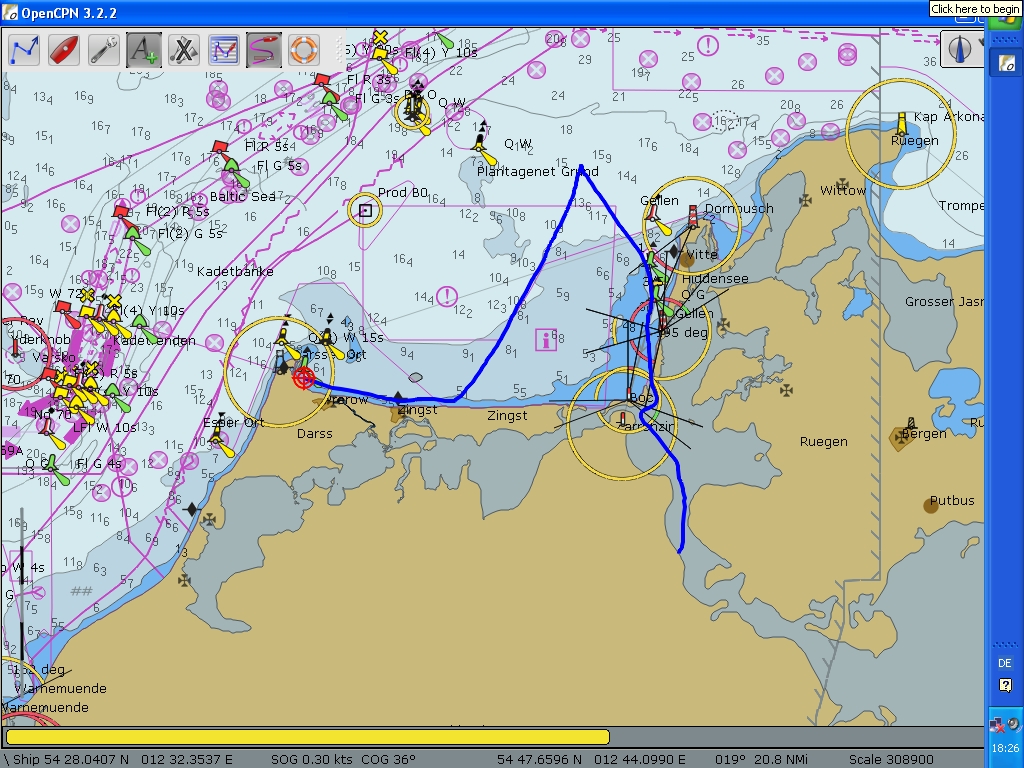The width and height of the screenshot is (1024, 768).
Task: Click the OpenCPN taskbar button
Action: pos(1006,63)
